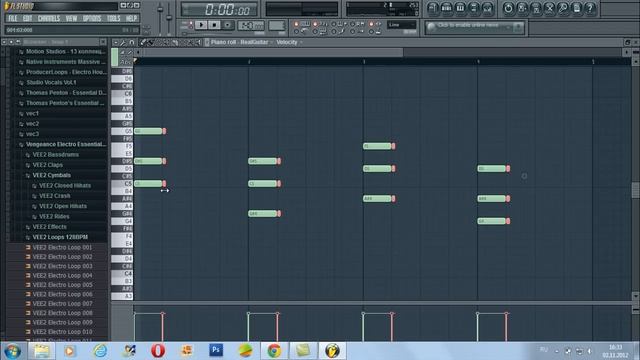Click Photoshop icon in the taskbar

216,350
